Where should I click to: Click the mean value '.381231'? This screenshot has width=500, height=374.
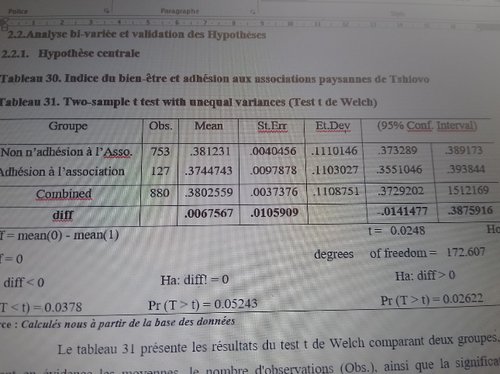point(210,151)
